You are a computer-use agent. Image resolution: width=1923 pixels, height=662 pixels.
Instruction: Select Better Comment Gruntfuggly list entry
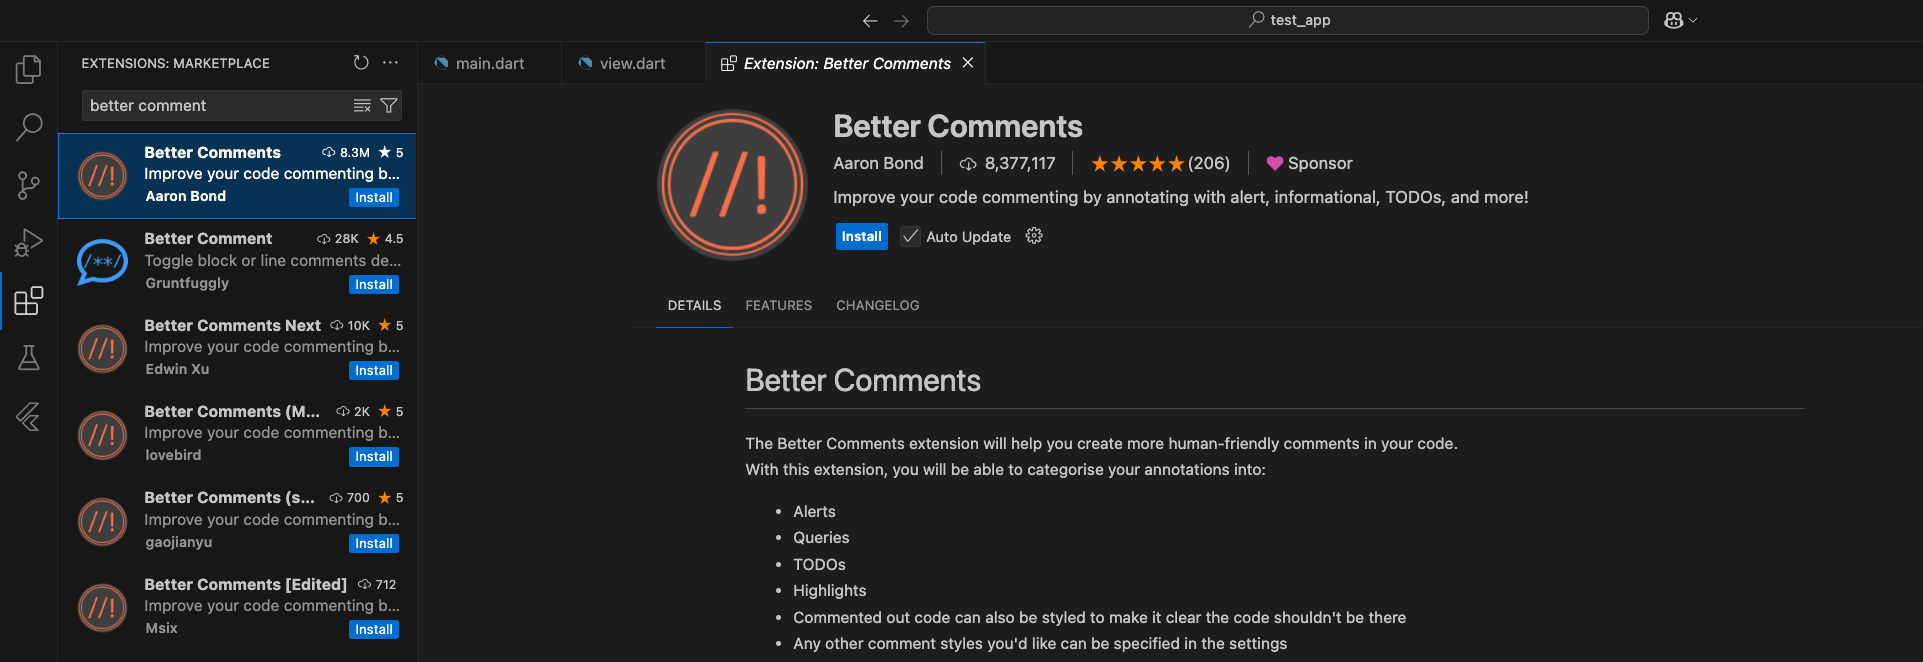click(x=237, y=261)
